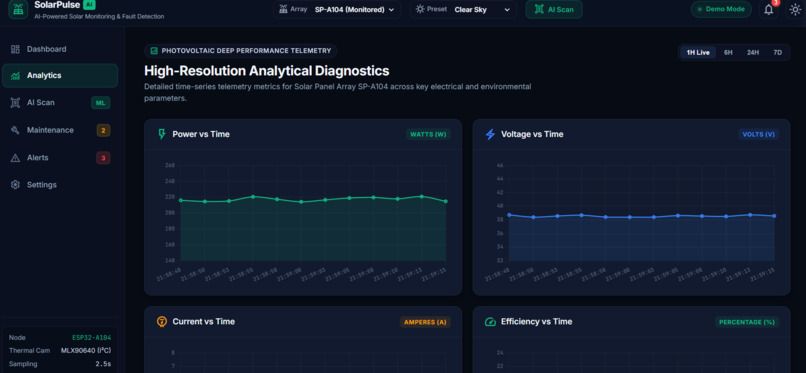Viewport: 806px width, 373px height.
Task: Toggle light theme sun icon
Action: 795,9
